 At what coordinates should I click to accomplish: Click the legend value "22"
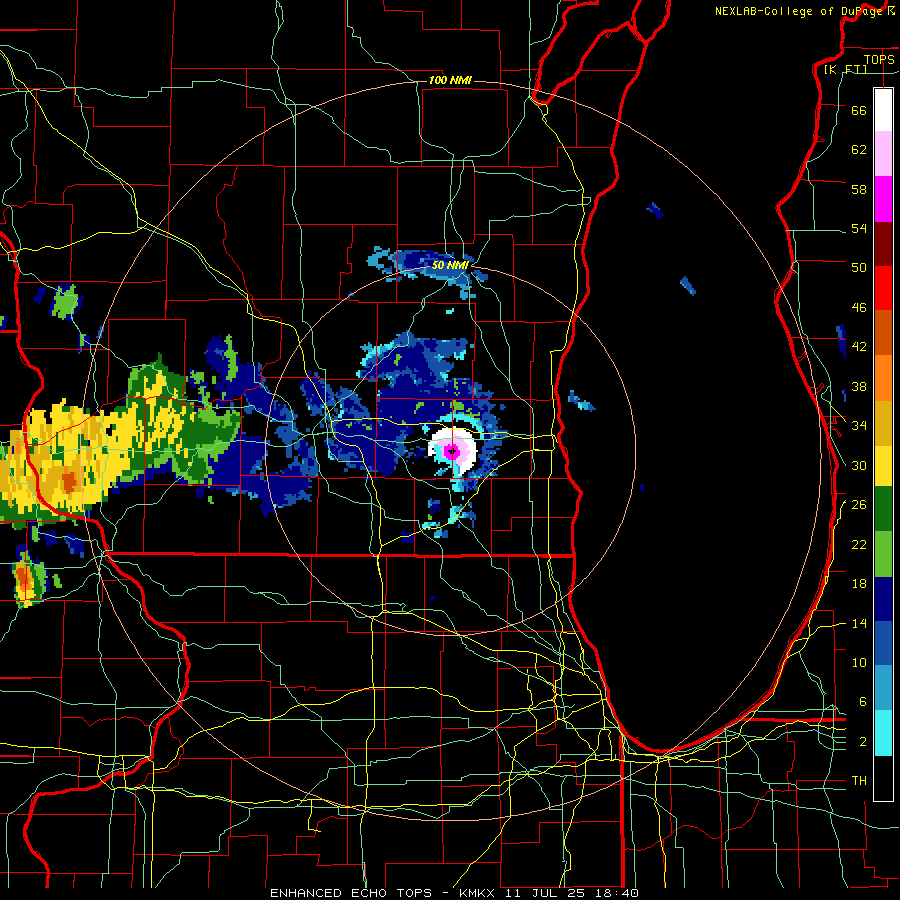point(859,544)
